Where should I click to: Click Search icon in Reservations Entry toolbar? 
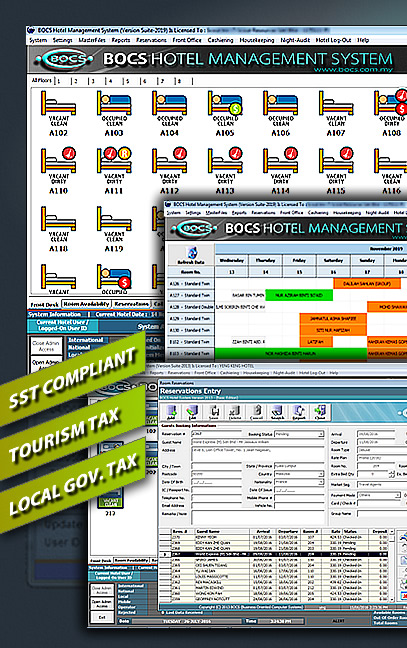[x=277, y=412]
